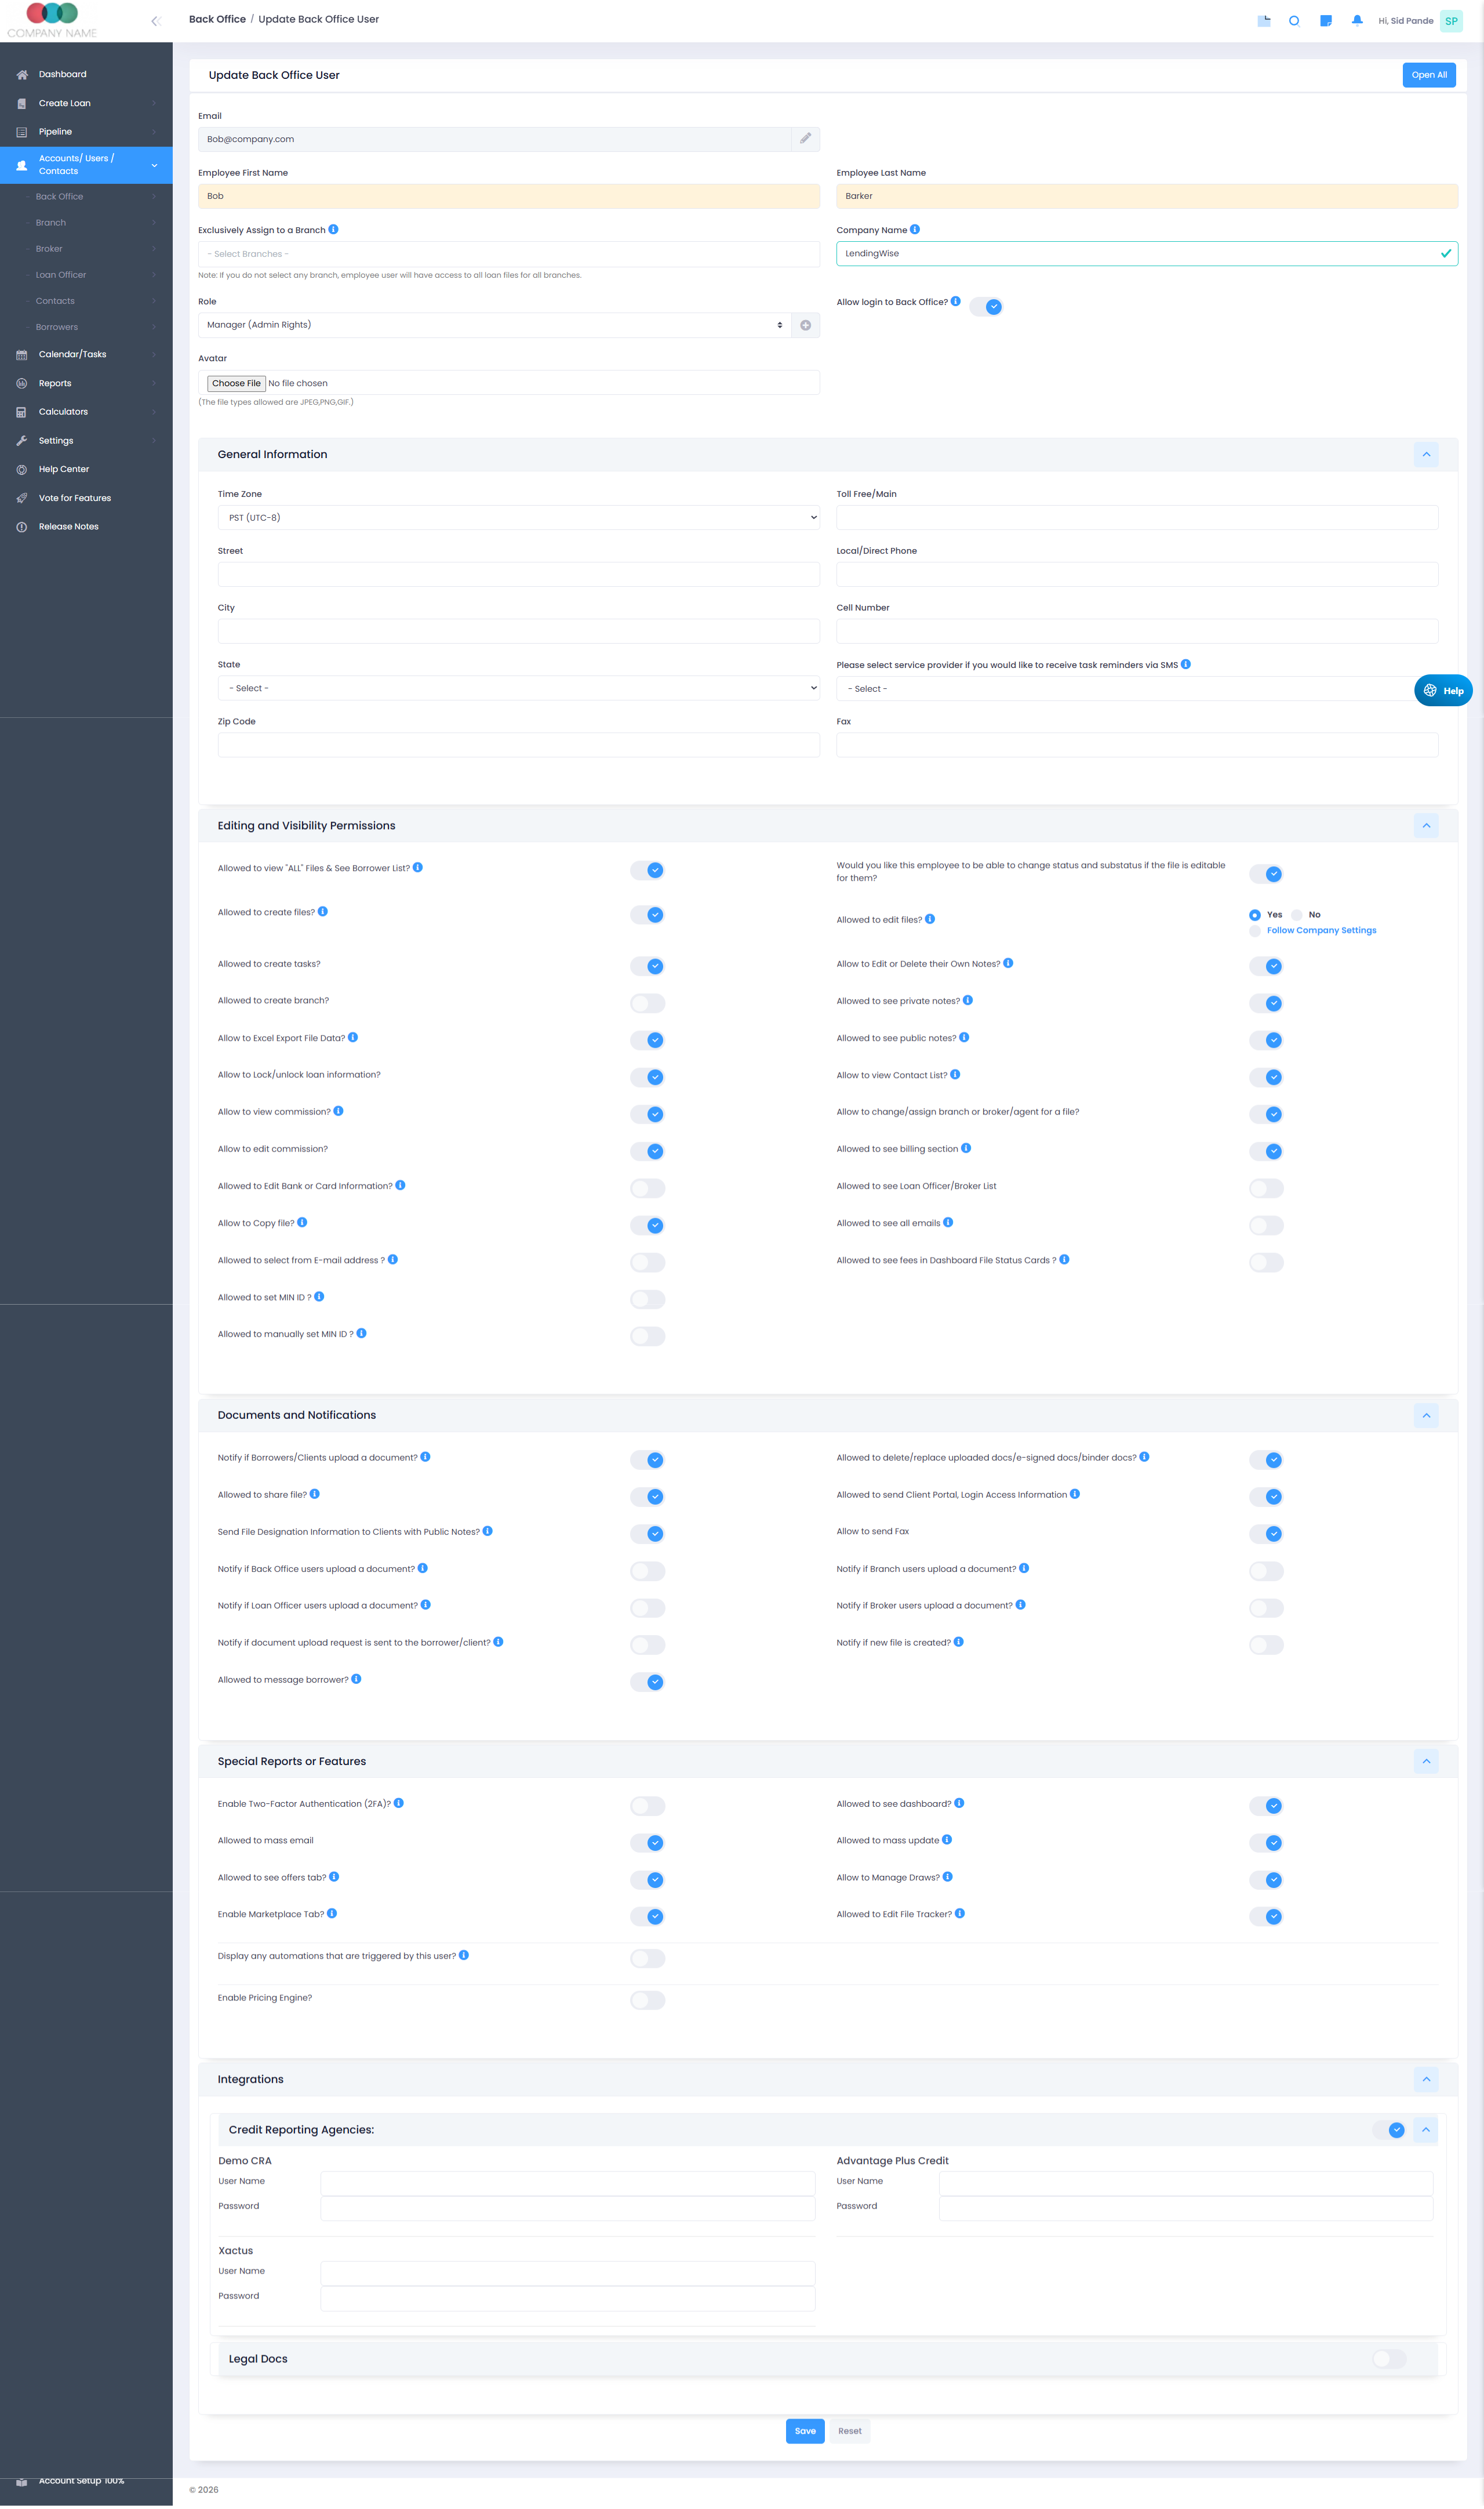Click info icon beside Company Name
The height and width of the screenshot is (2509, 1484).
click(915, 230)
